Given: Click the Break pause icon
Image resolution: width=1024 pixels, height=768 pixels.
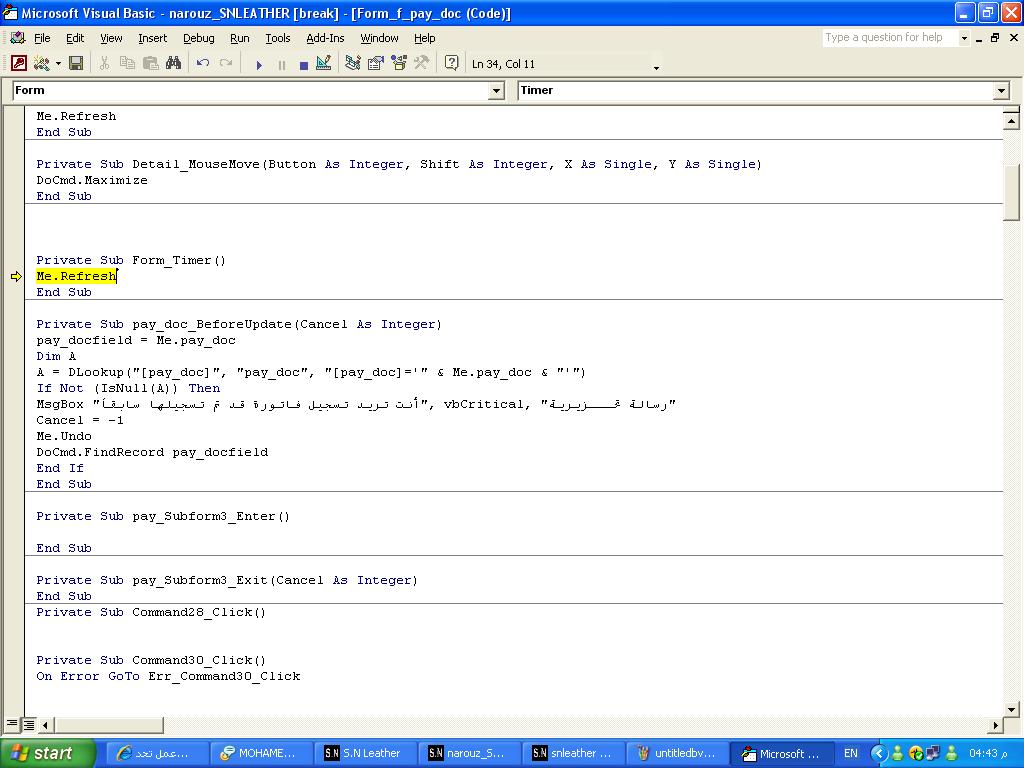Looking at the screenshot, I should click(281, 65).
